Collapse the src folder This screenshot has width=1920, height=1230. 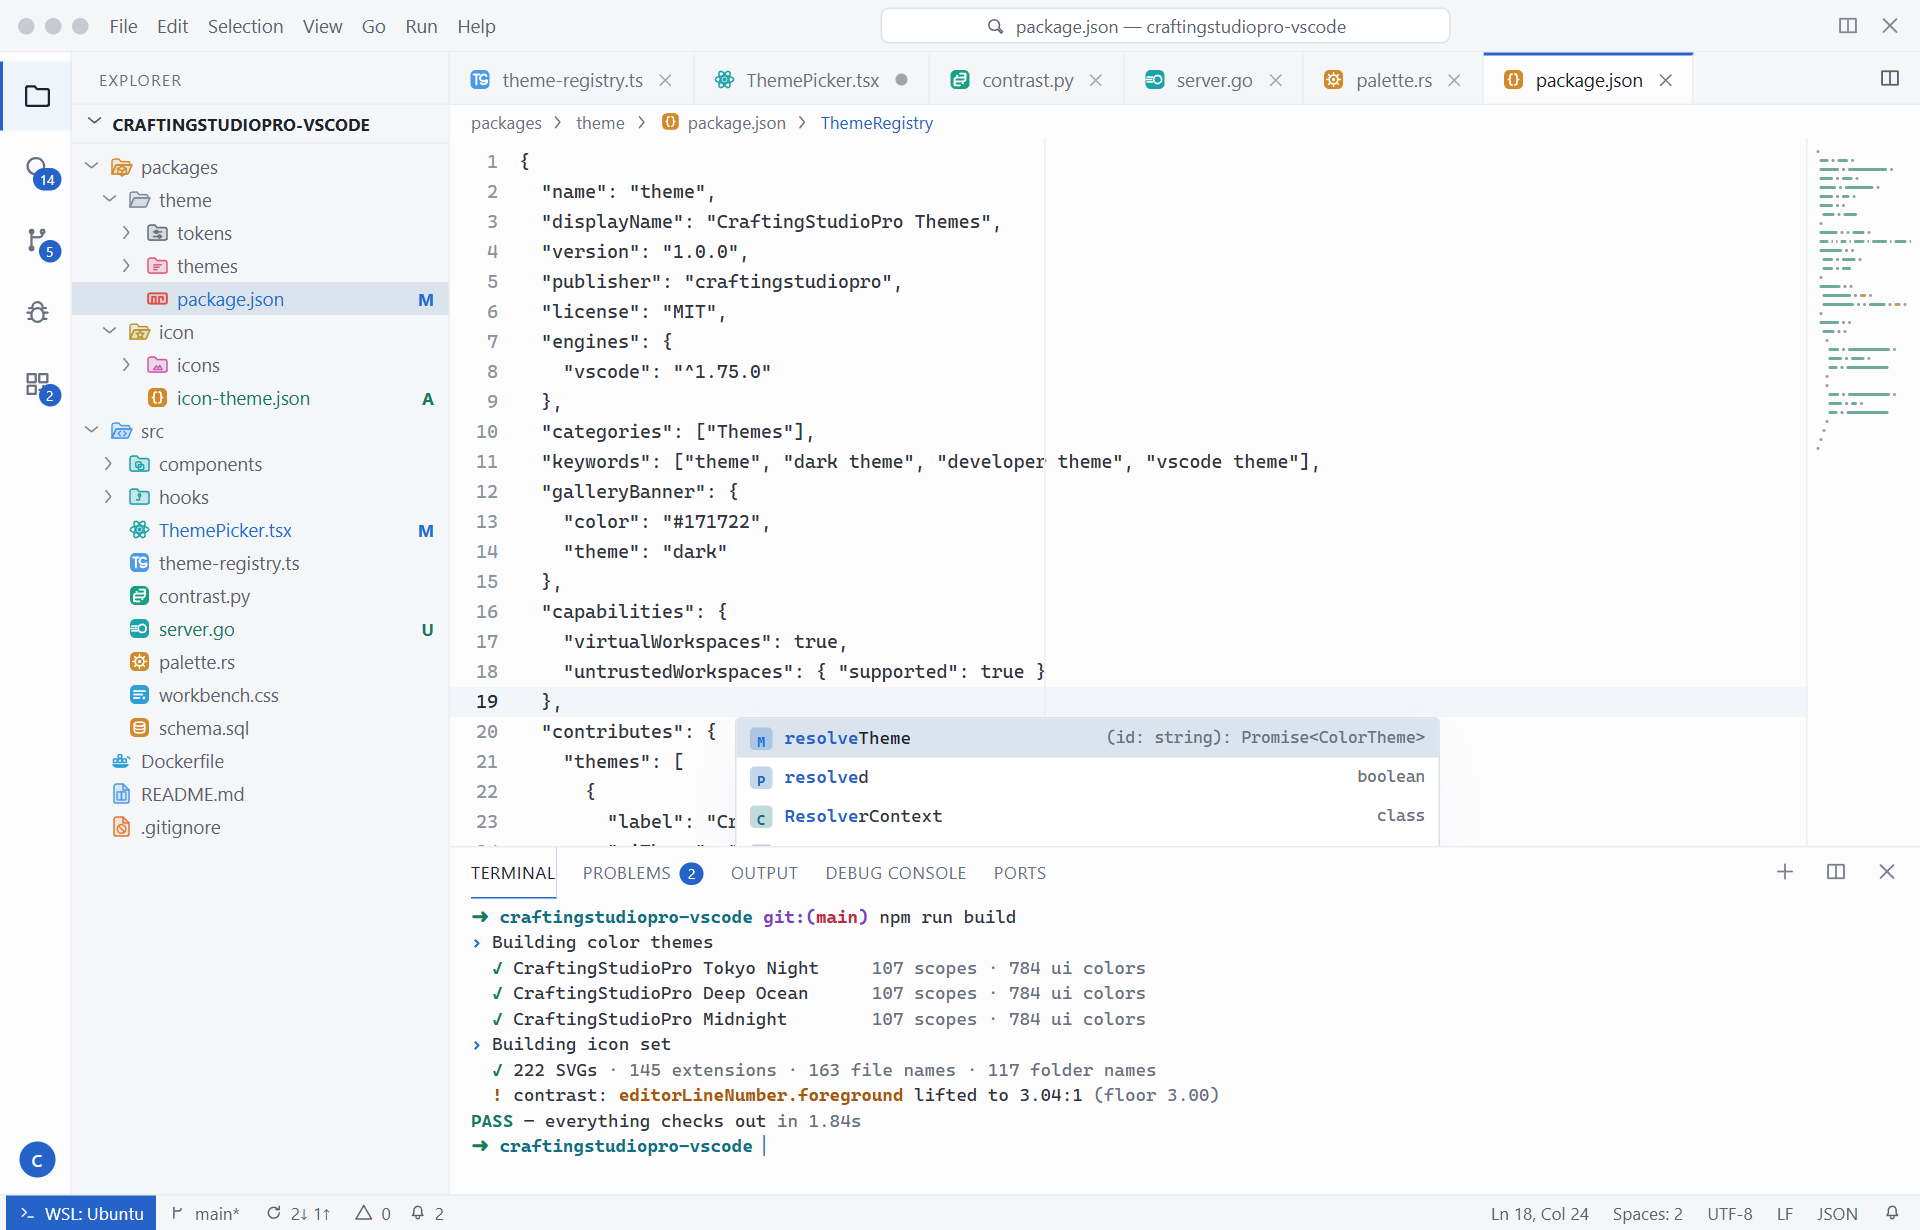pos(260,431)
